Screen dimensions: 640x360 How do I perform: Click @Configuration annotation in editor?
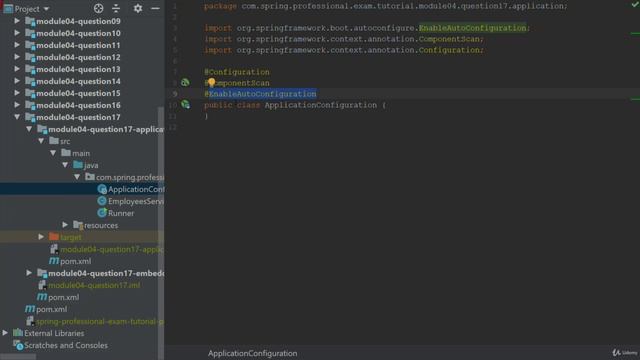point(237,72)
